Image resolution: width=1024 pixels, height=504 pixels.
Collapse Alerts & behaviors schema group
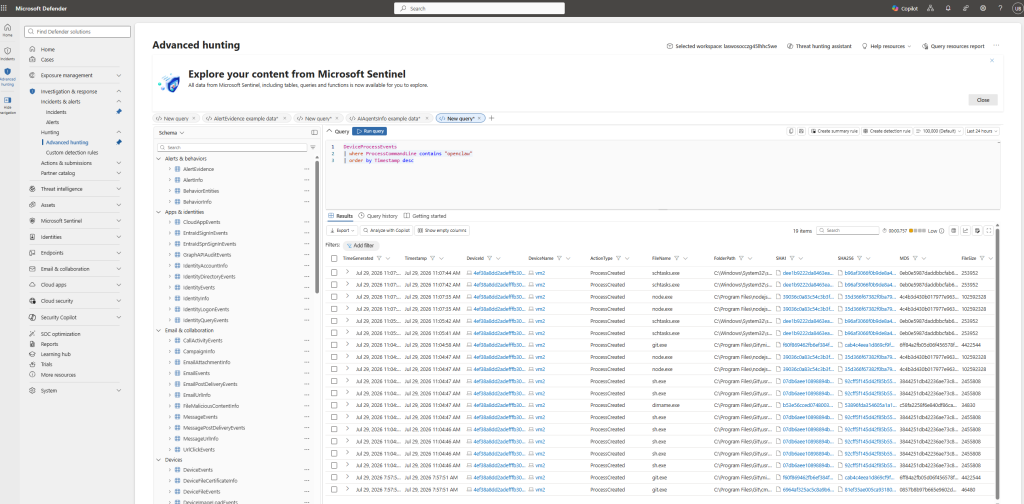coord(159,159)
